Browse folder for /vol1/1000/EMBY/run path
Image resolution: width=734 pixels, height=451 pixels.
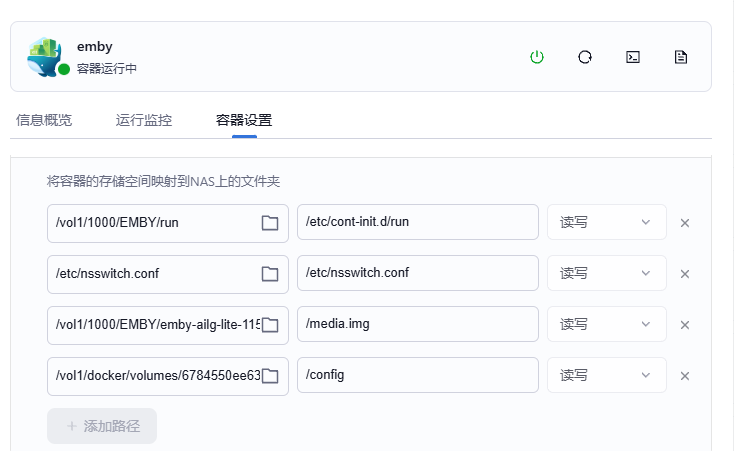[x=270, y=223]
